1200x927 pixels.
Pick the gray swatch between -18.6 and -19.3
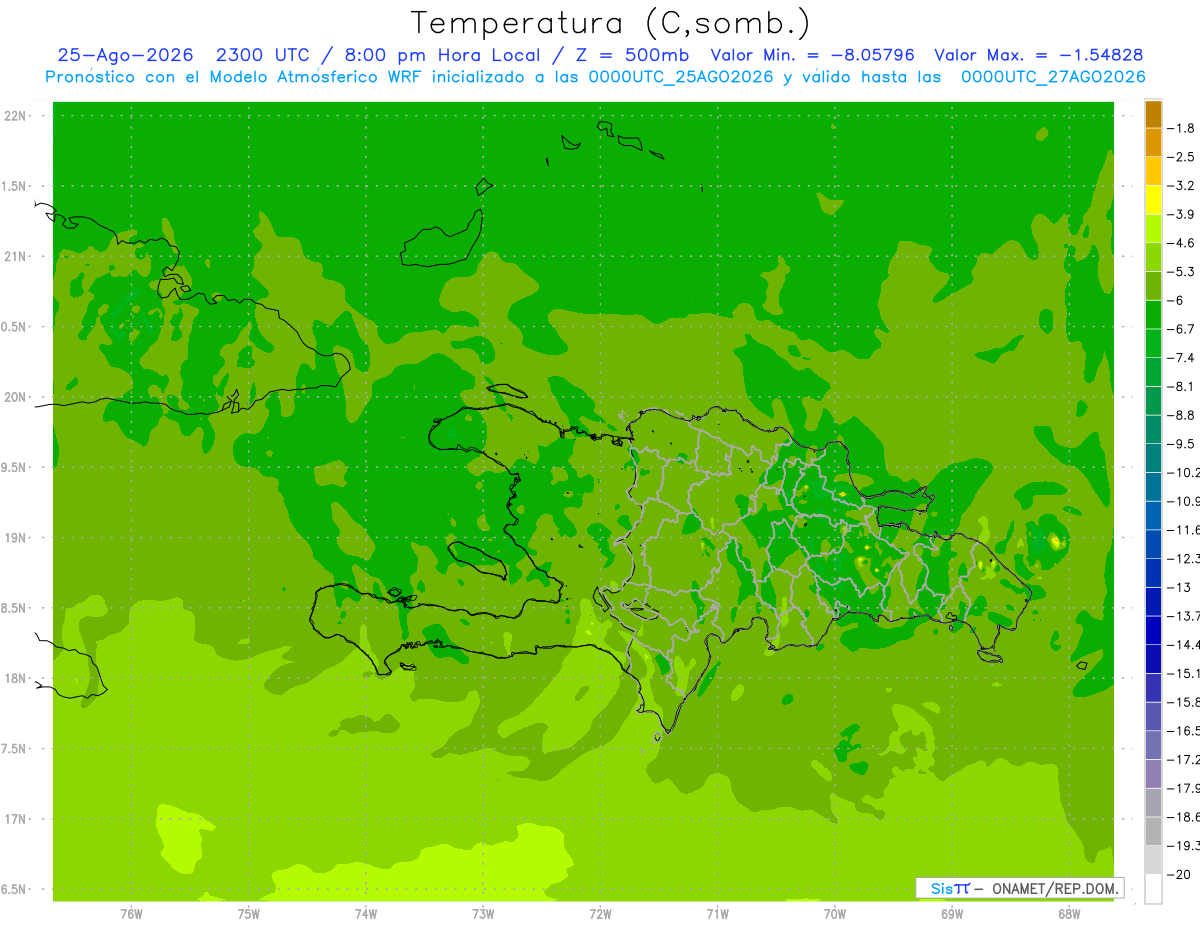point(1153,831)
